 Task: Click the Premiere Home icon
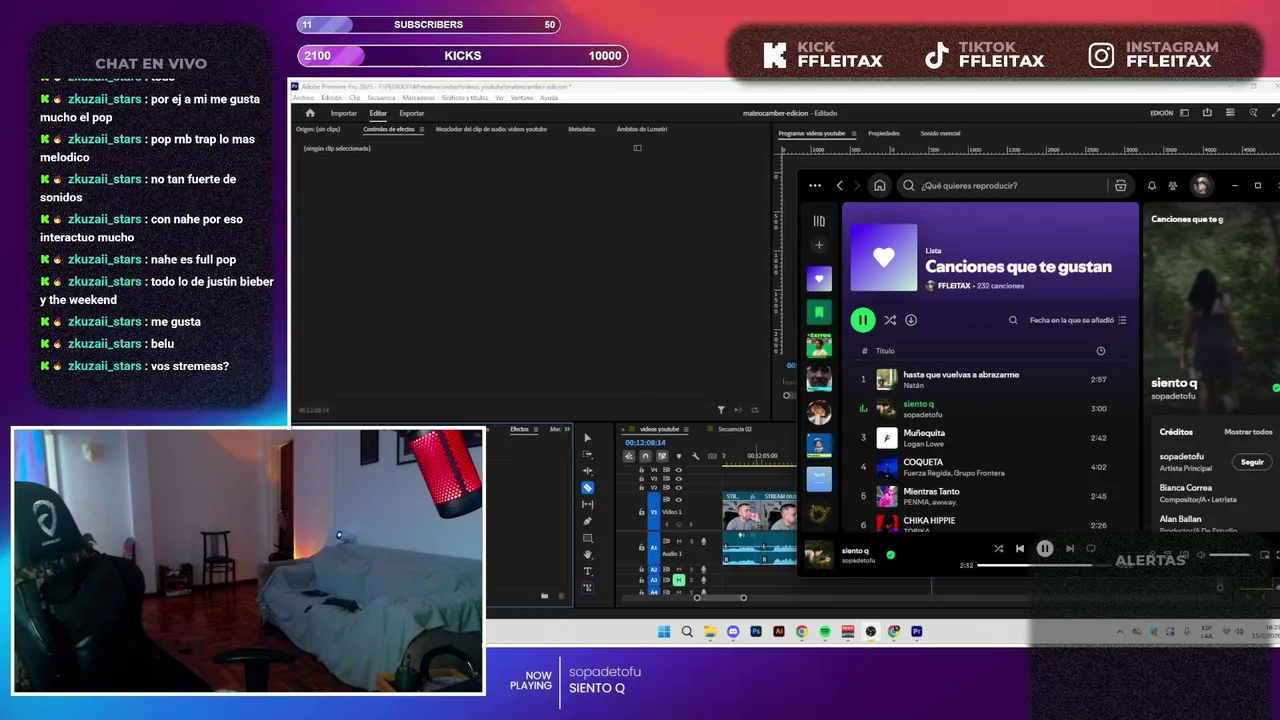click(310, 113)
